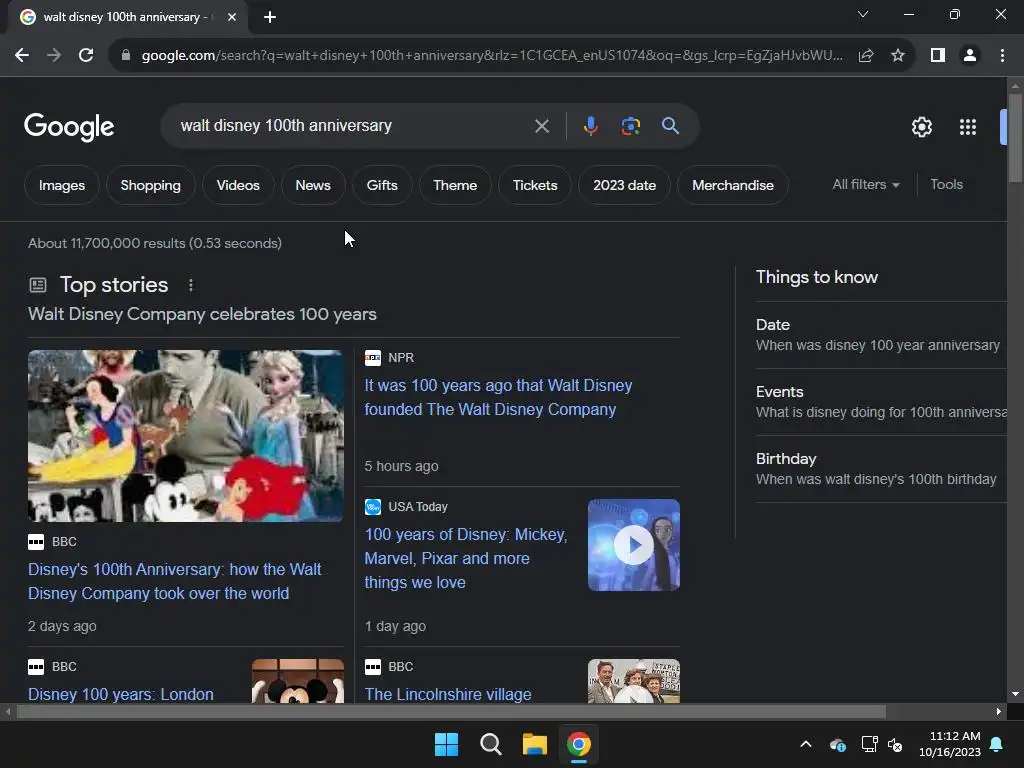Click the address bar URL

coord(491,56)
